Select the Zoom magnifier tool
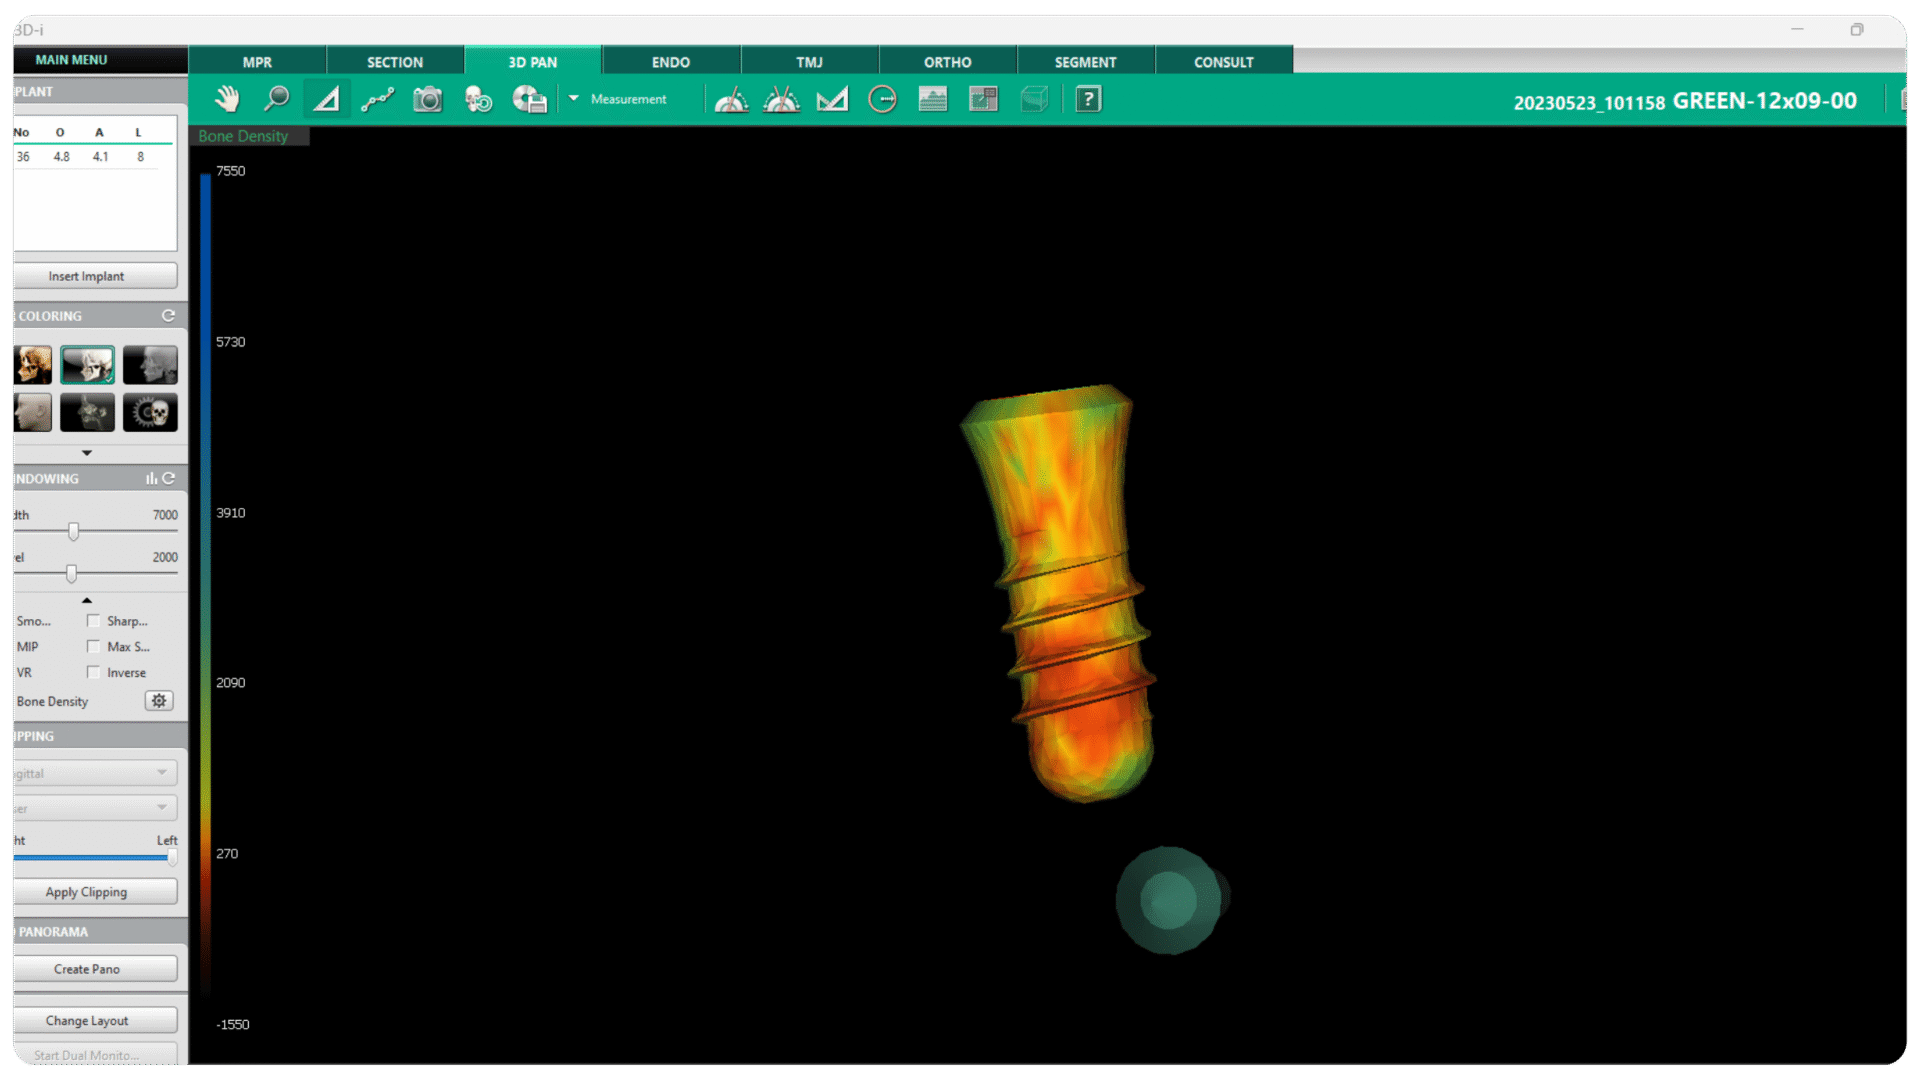 [x=276, y=99]
